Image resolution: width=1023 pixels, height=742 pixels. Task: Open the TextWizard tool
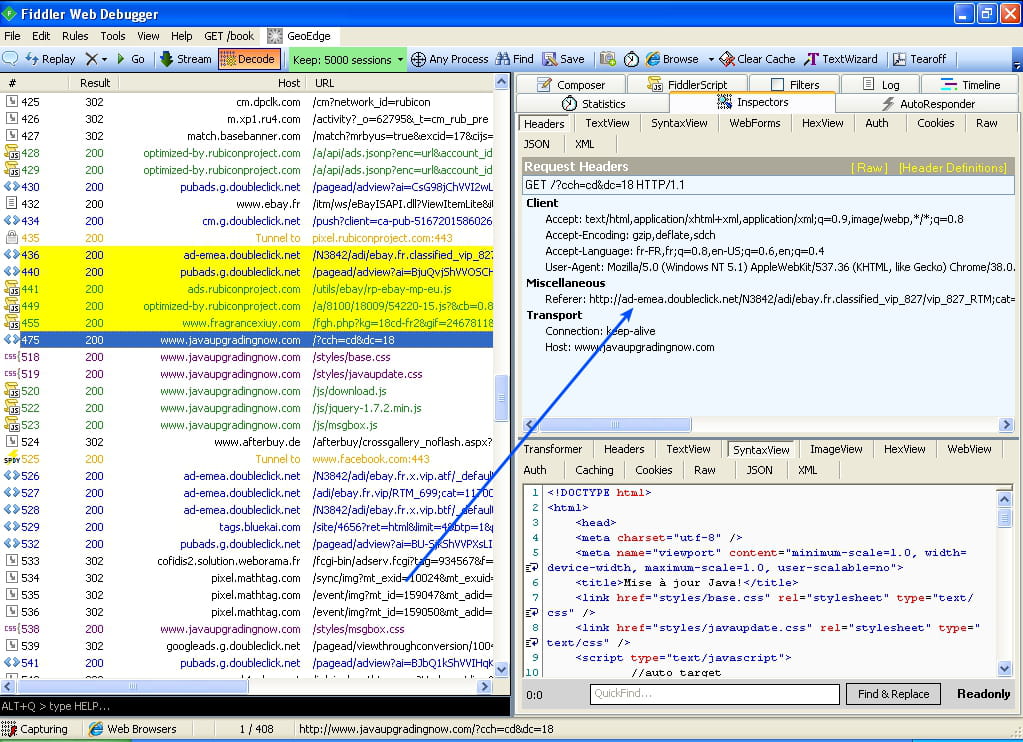pos(840,59)
